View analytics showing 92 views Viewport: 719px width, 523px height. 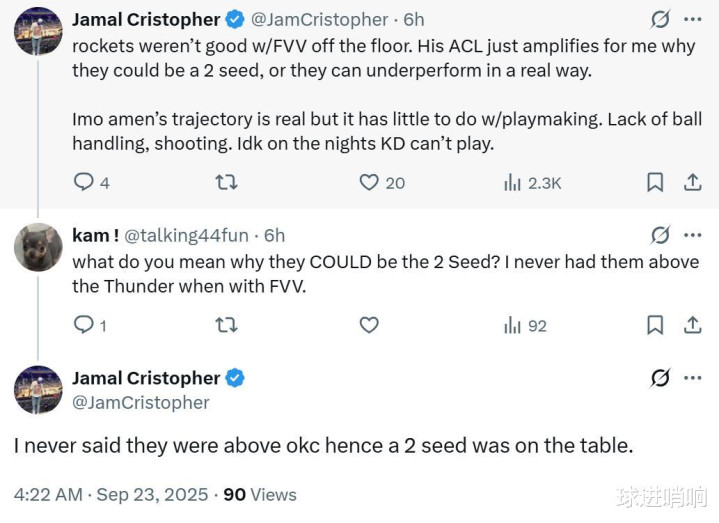[512, 324]
